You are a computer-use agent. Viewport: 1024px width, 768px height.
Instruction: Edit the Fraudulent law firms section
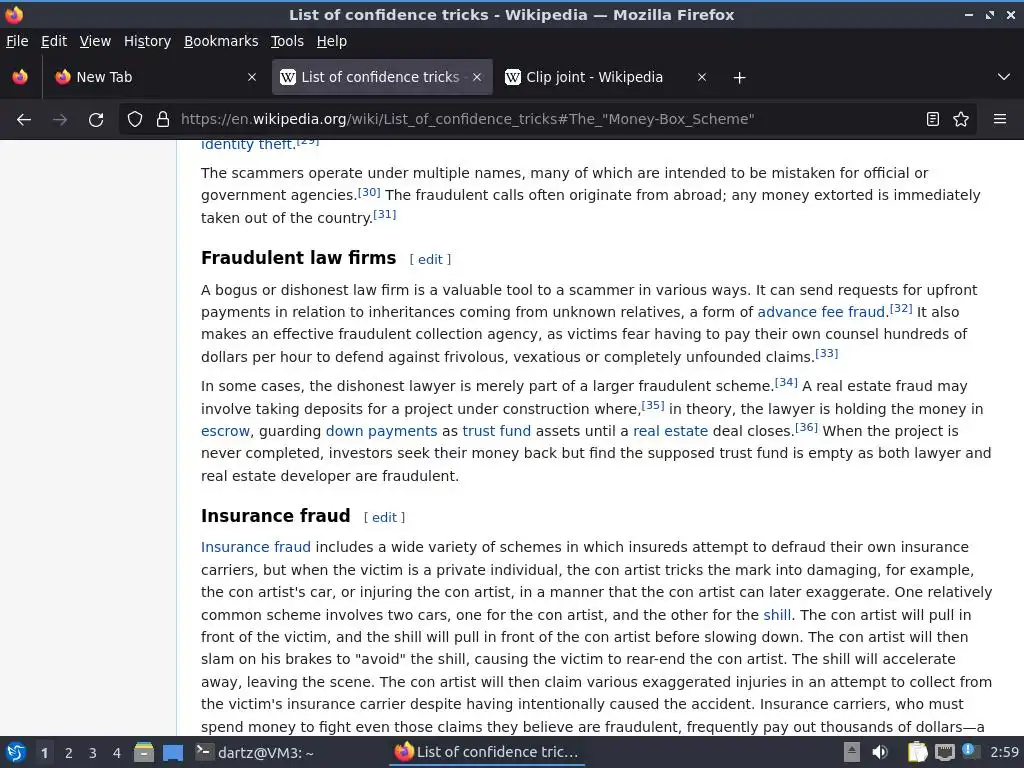(x=430, y=259)
